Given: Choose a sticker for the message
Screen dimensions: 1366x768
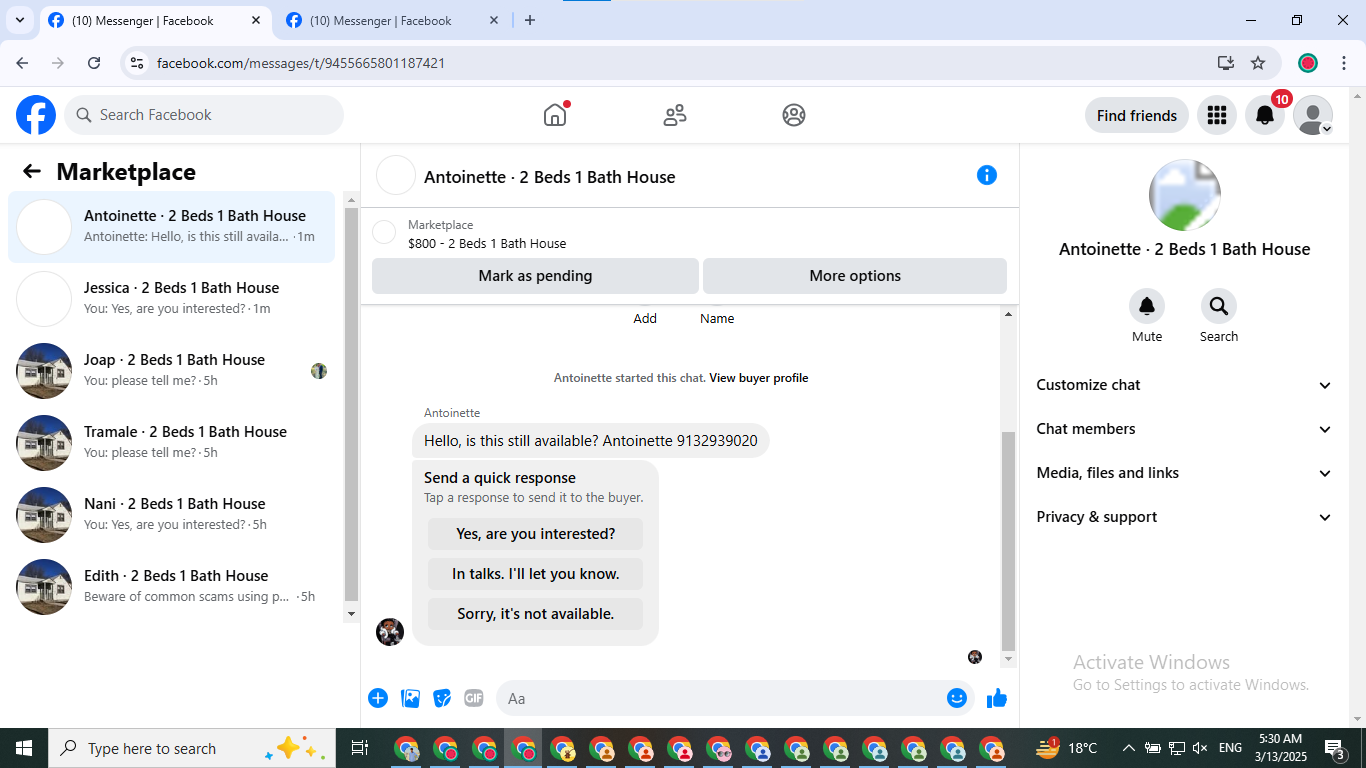Looking at the screenshot, I should click(x=442, y=698).
